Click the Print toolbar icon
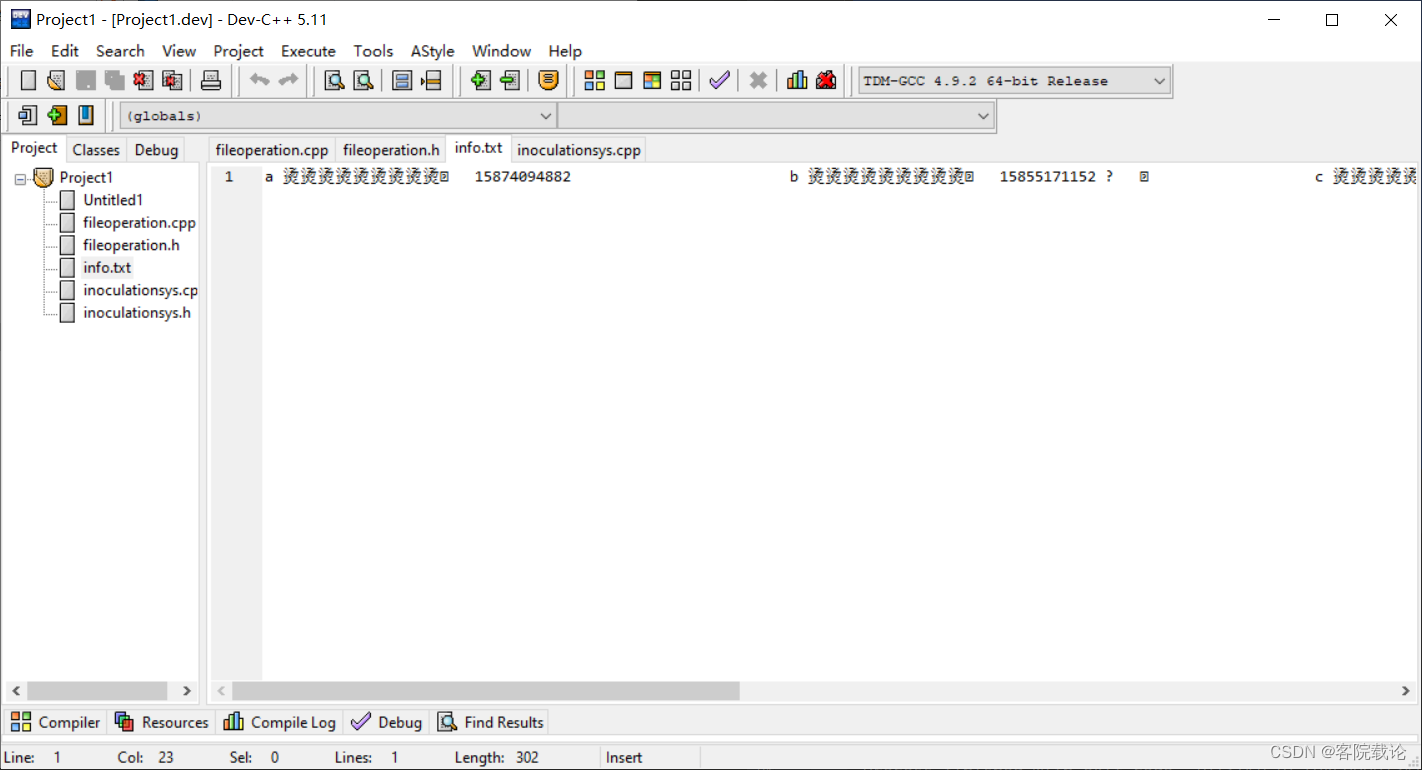 coord(210,80)
